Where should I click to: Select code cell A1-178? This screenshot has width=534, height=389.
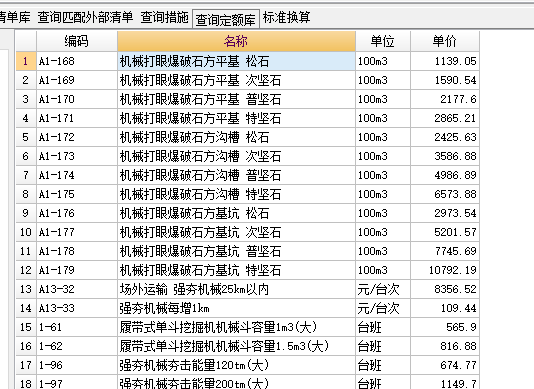point(77,251)
